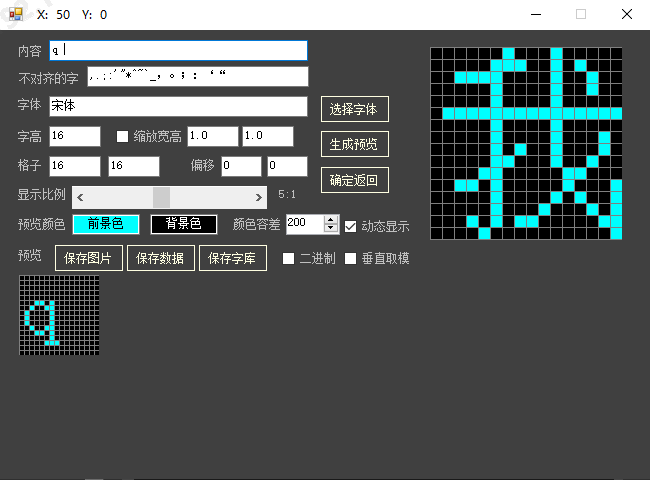Click the 选择字体 button
The image size is (650, 480).
[x=355, y=109]
